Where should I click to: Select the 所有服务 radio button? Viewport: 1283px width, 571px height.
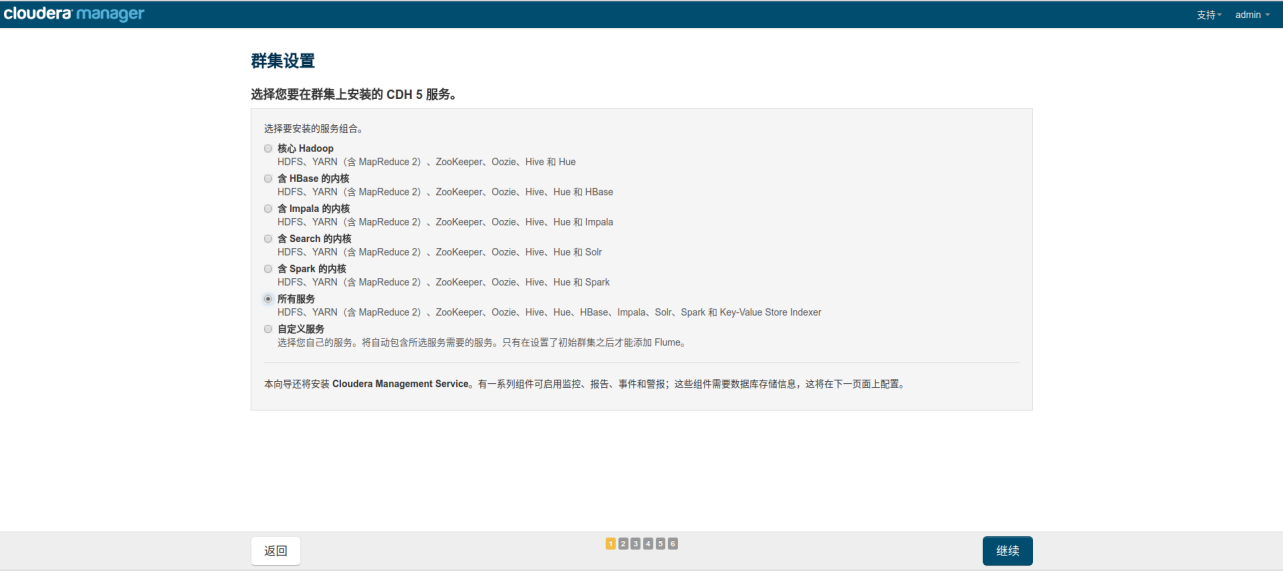pyautogui.click(x=268, y=298)
